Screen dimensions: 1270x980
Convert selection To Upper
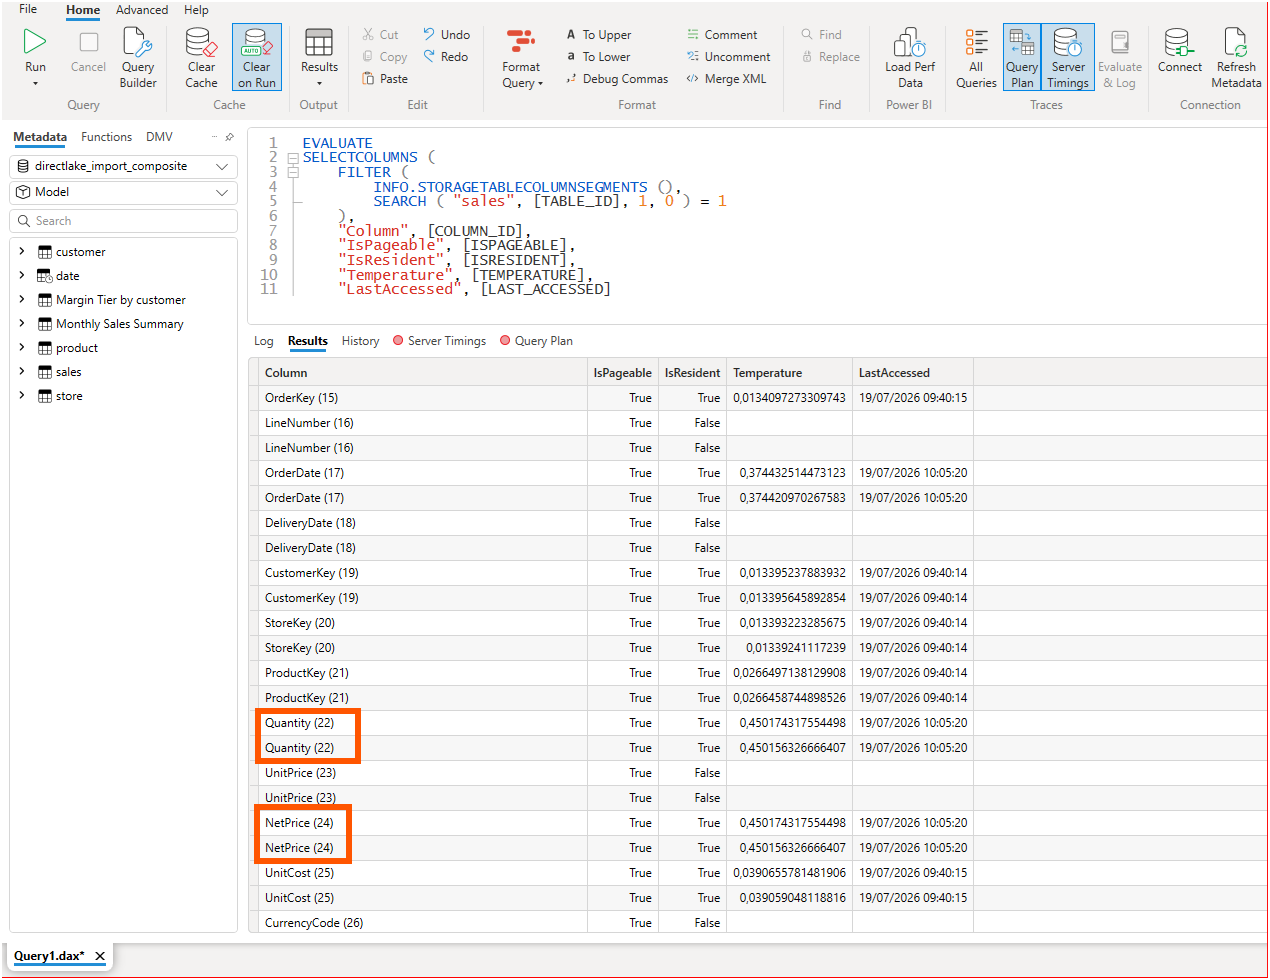tap(598, 35)
